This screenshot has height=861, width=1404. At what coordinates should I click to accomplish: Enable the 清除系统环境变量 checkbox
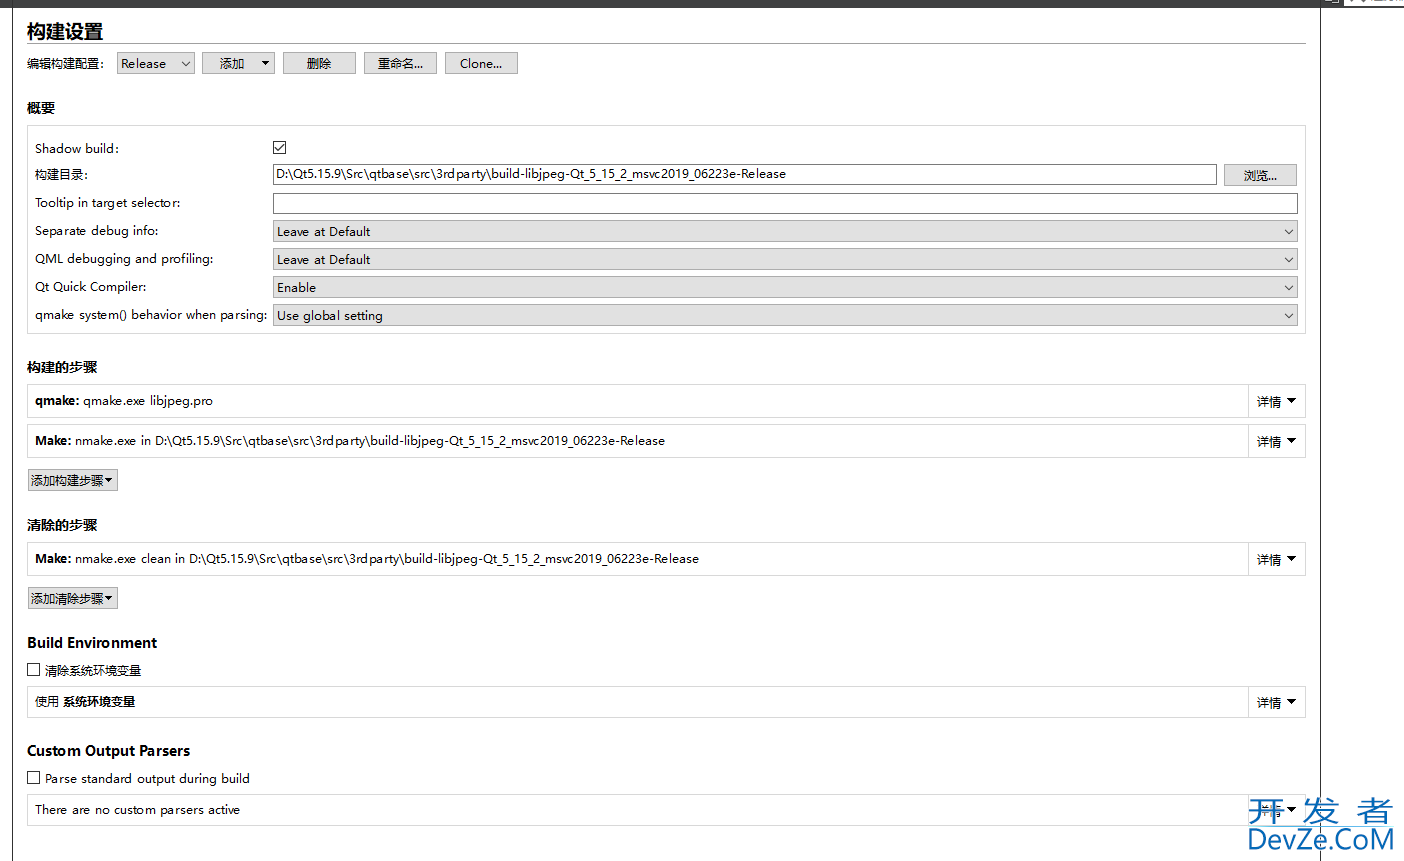[x=34, y=670]
